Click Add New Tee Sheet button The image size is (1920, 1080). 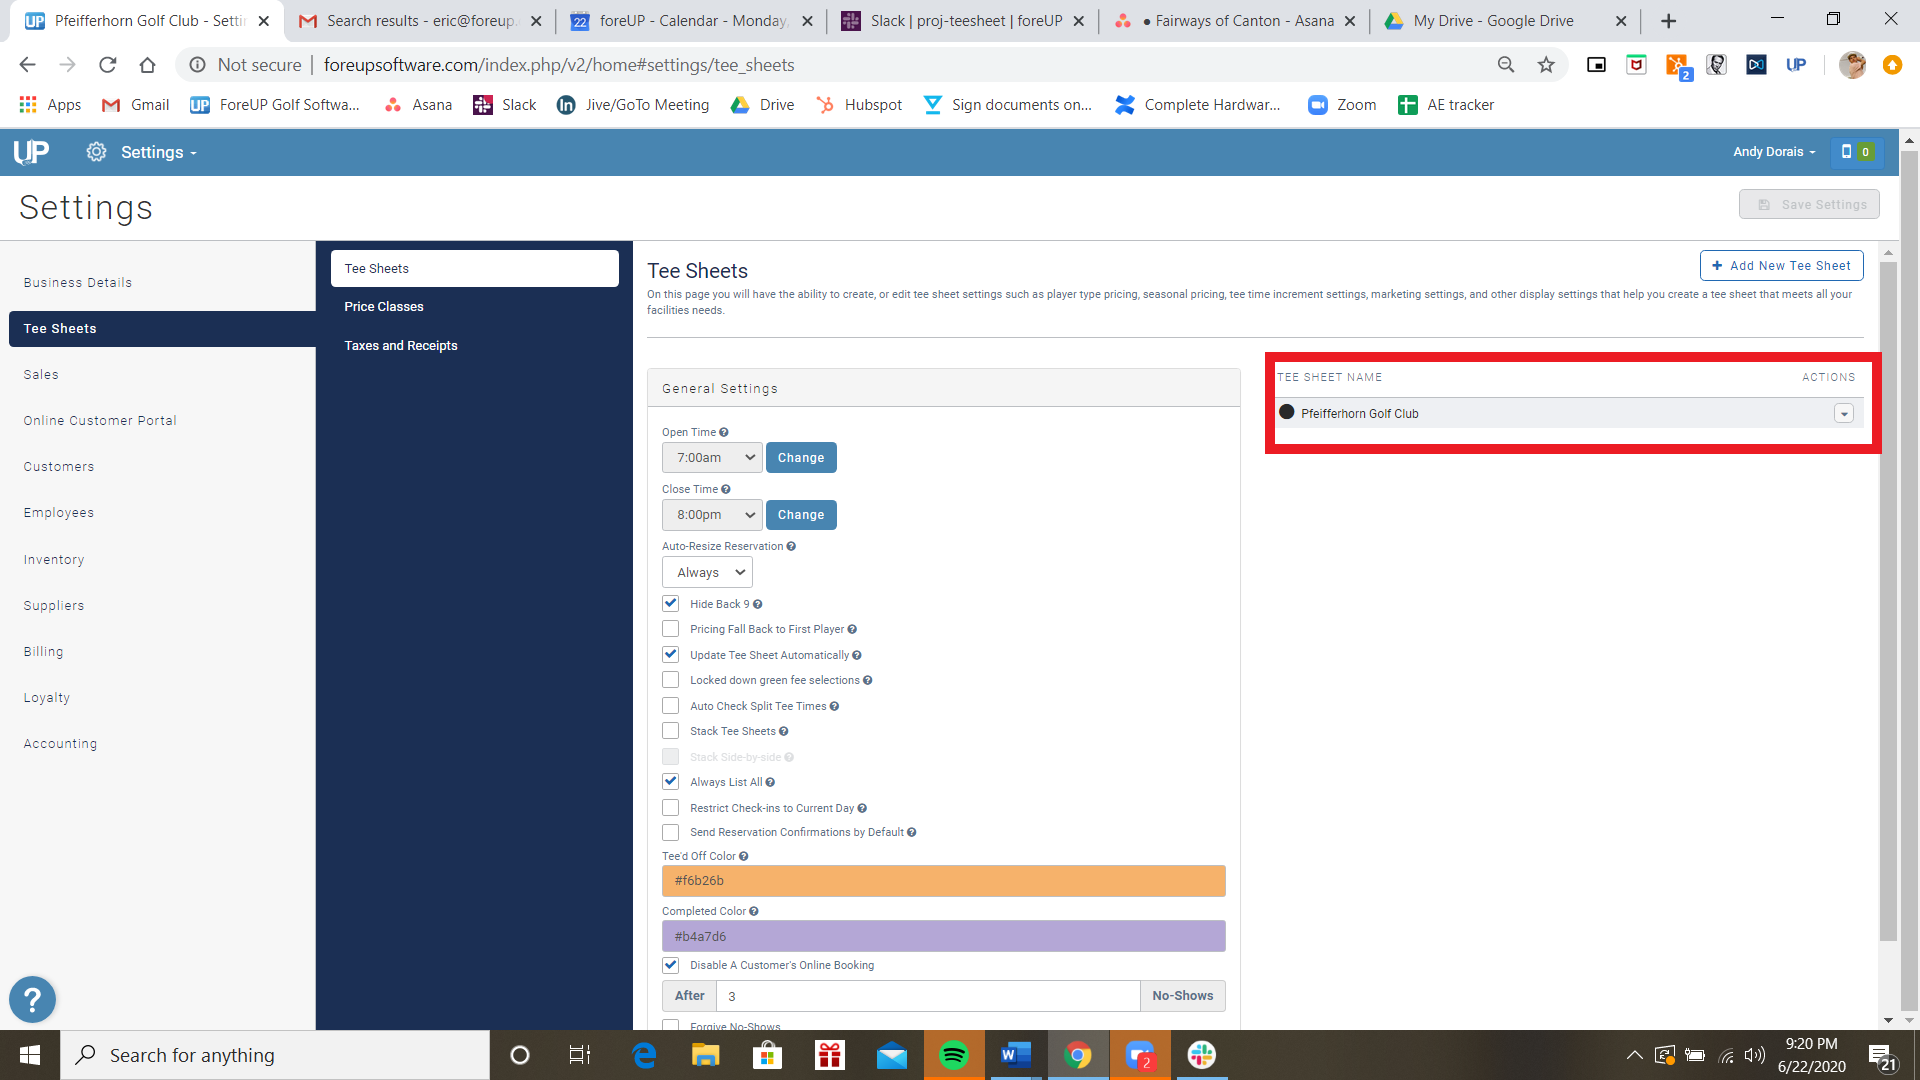pyautogui.click(x=1781, y=266)
